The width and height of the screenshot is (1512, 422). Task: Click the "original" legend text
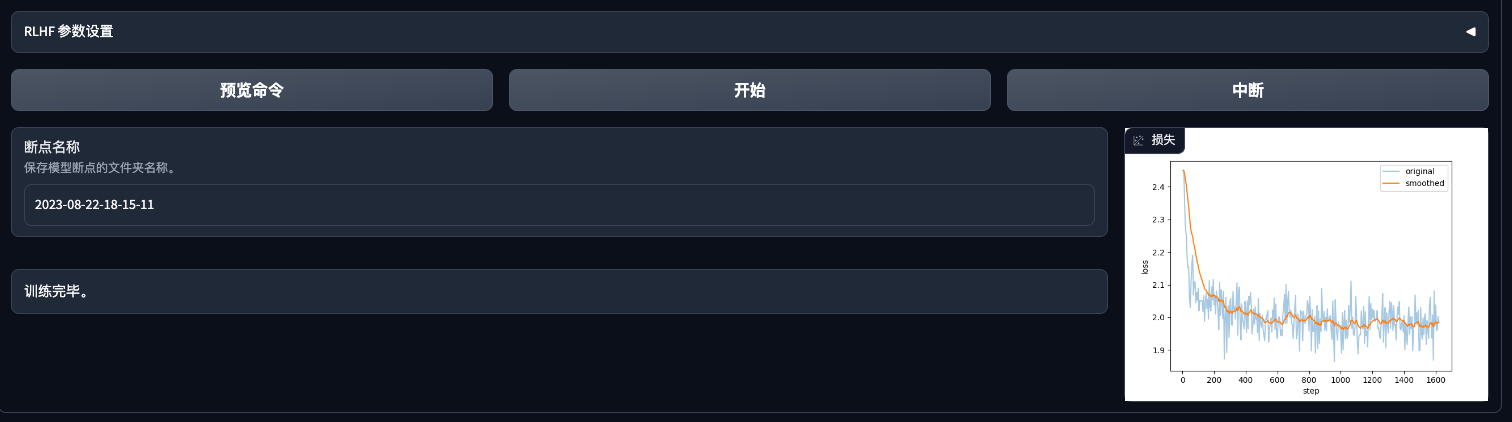(x=1419, y=172)
